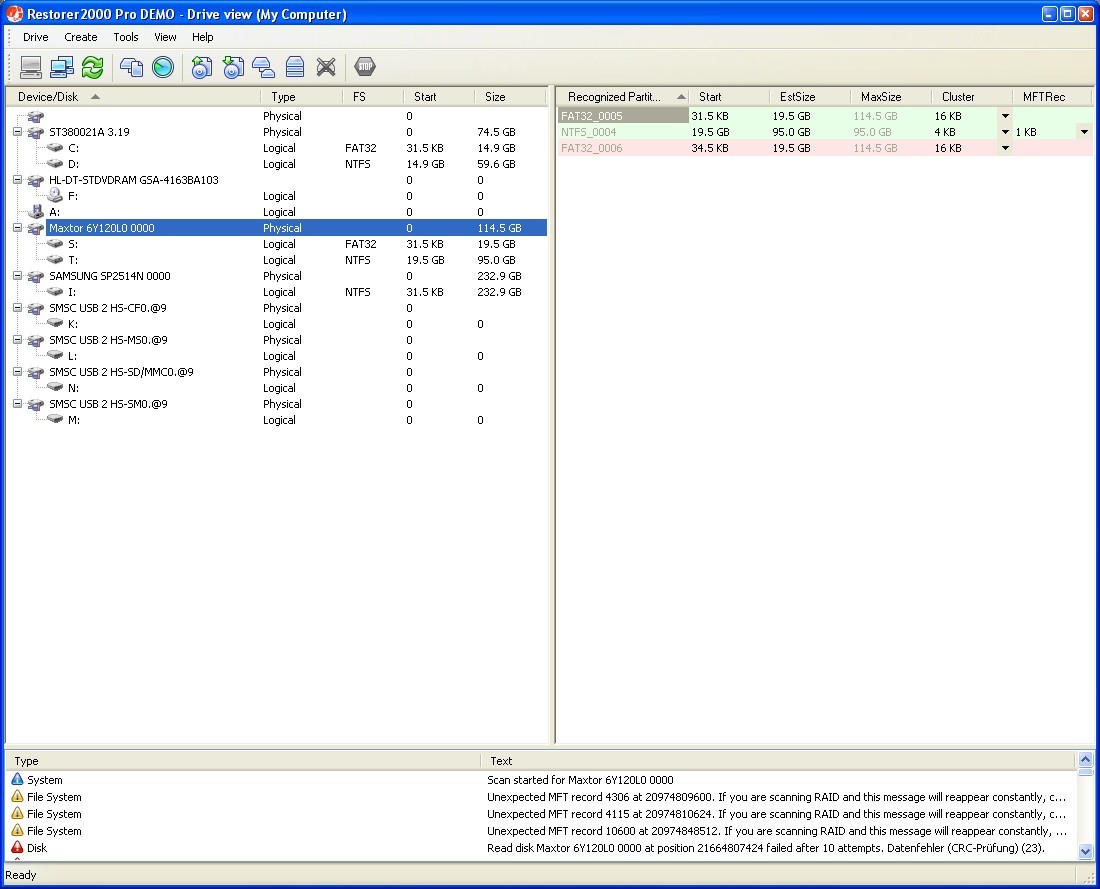Click the create region toolbar icon
This screenshot has height=889, width=1100.
(x=263, y=67)
